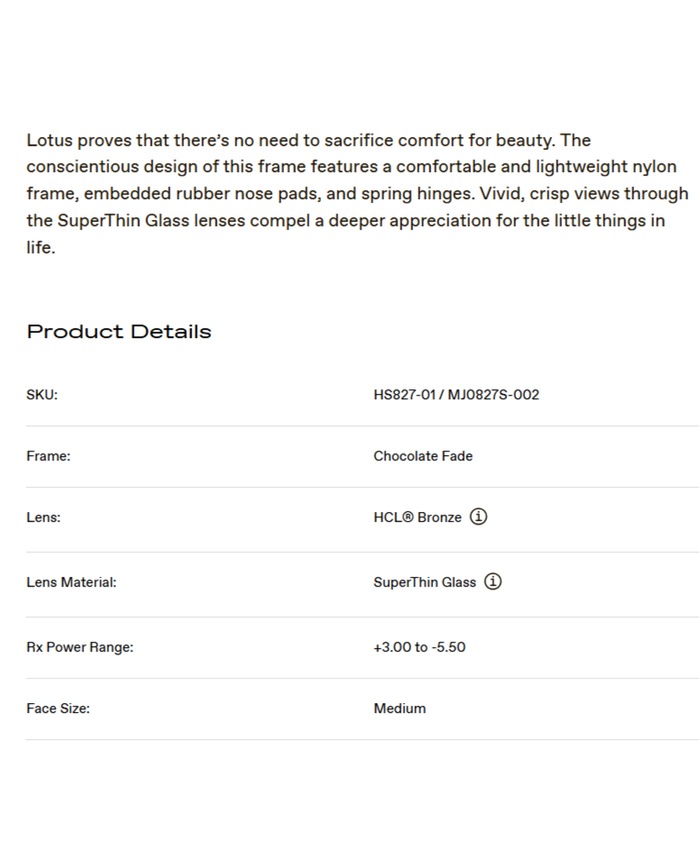Click the SKU: label

click(42, 395)
